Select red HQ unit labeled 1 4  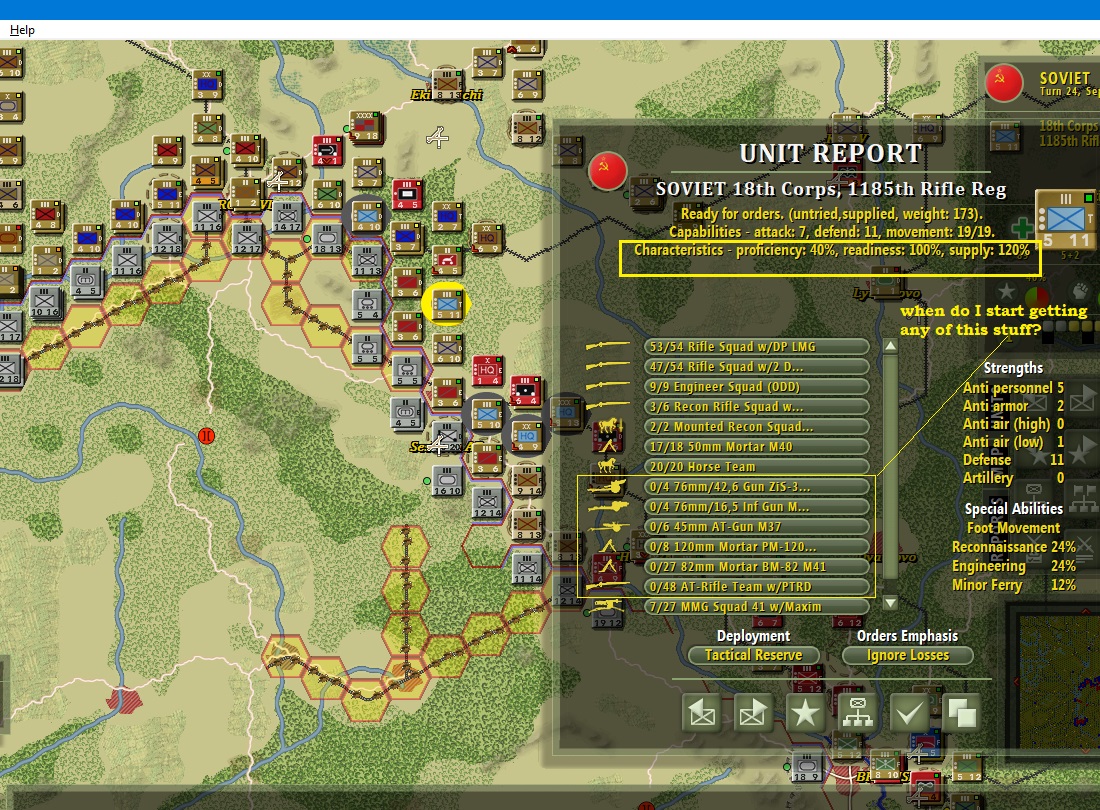[487, 370]
